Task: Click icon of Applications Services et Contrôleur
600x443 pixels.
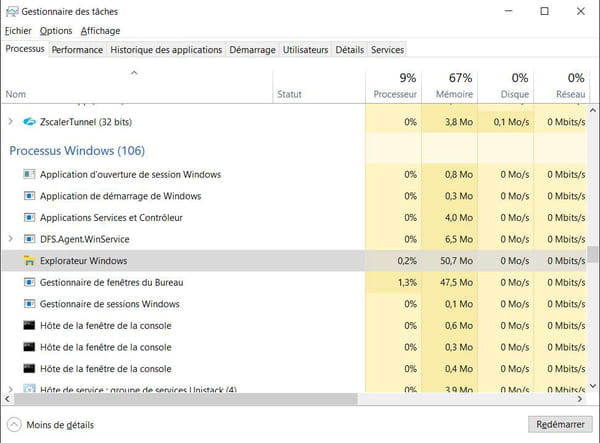Action: pos(29,218)
